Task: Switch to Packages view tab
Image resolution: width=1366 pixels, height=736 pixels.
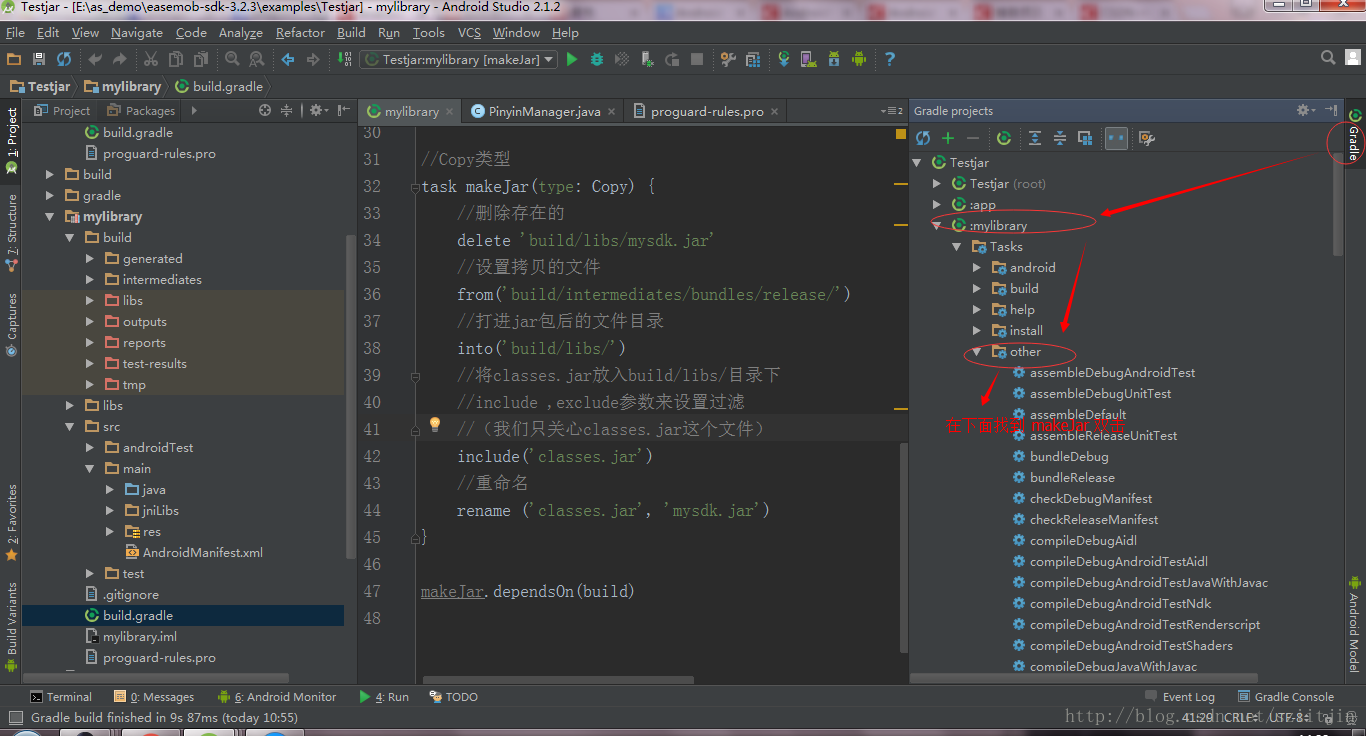Action: (141, 111)
